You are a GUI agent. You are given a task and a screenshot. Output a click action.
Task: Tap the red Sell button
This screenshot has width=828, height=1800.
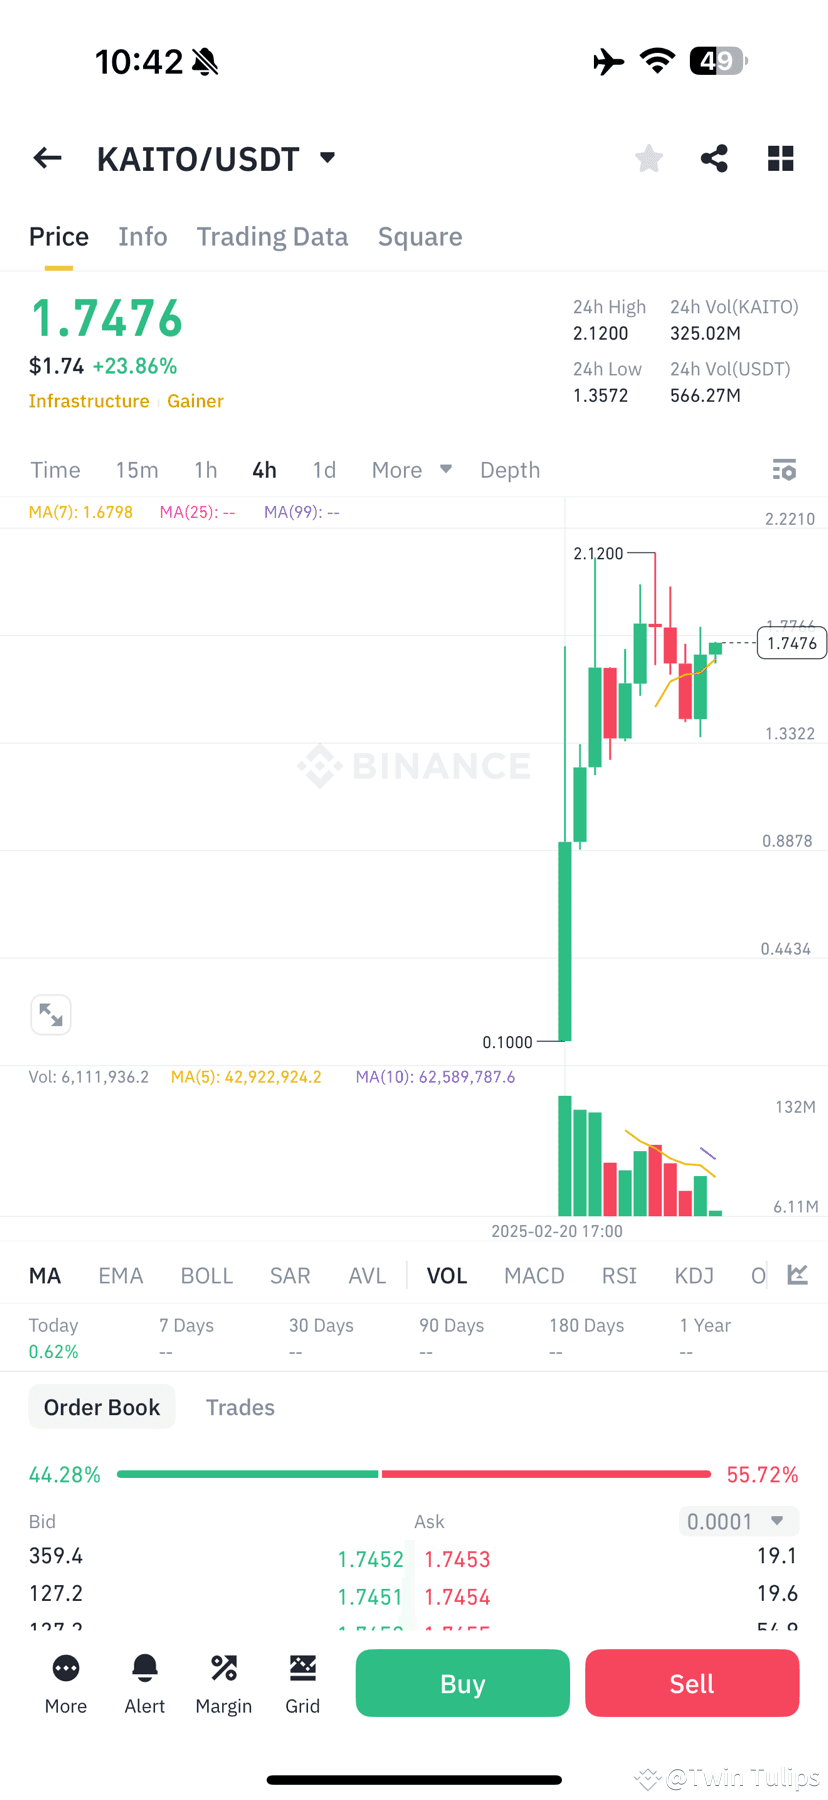(691, 1683)
